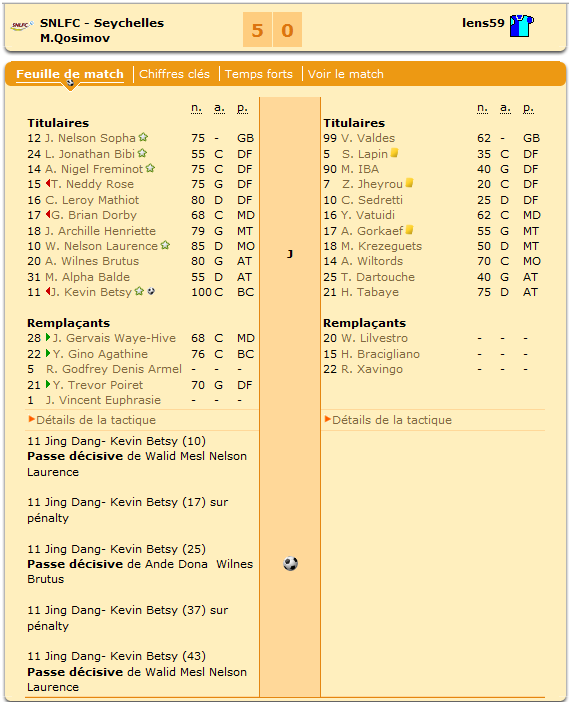
Task: Click the soccer ball icon in the center column
Action: click(290, 563)
